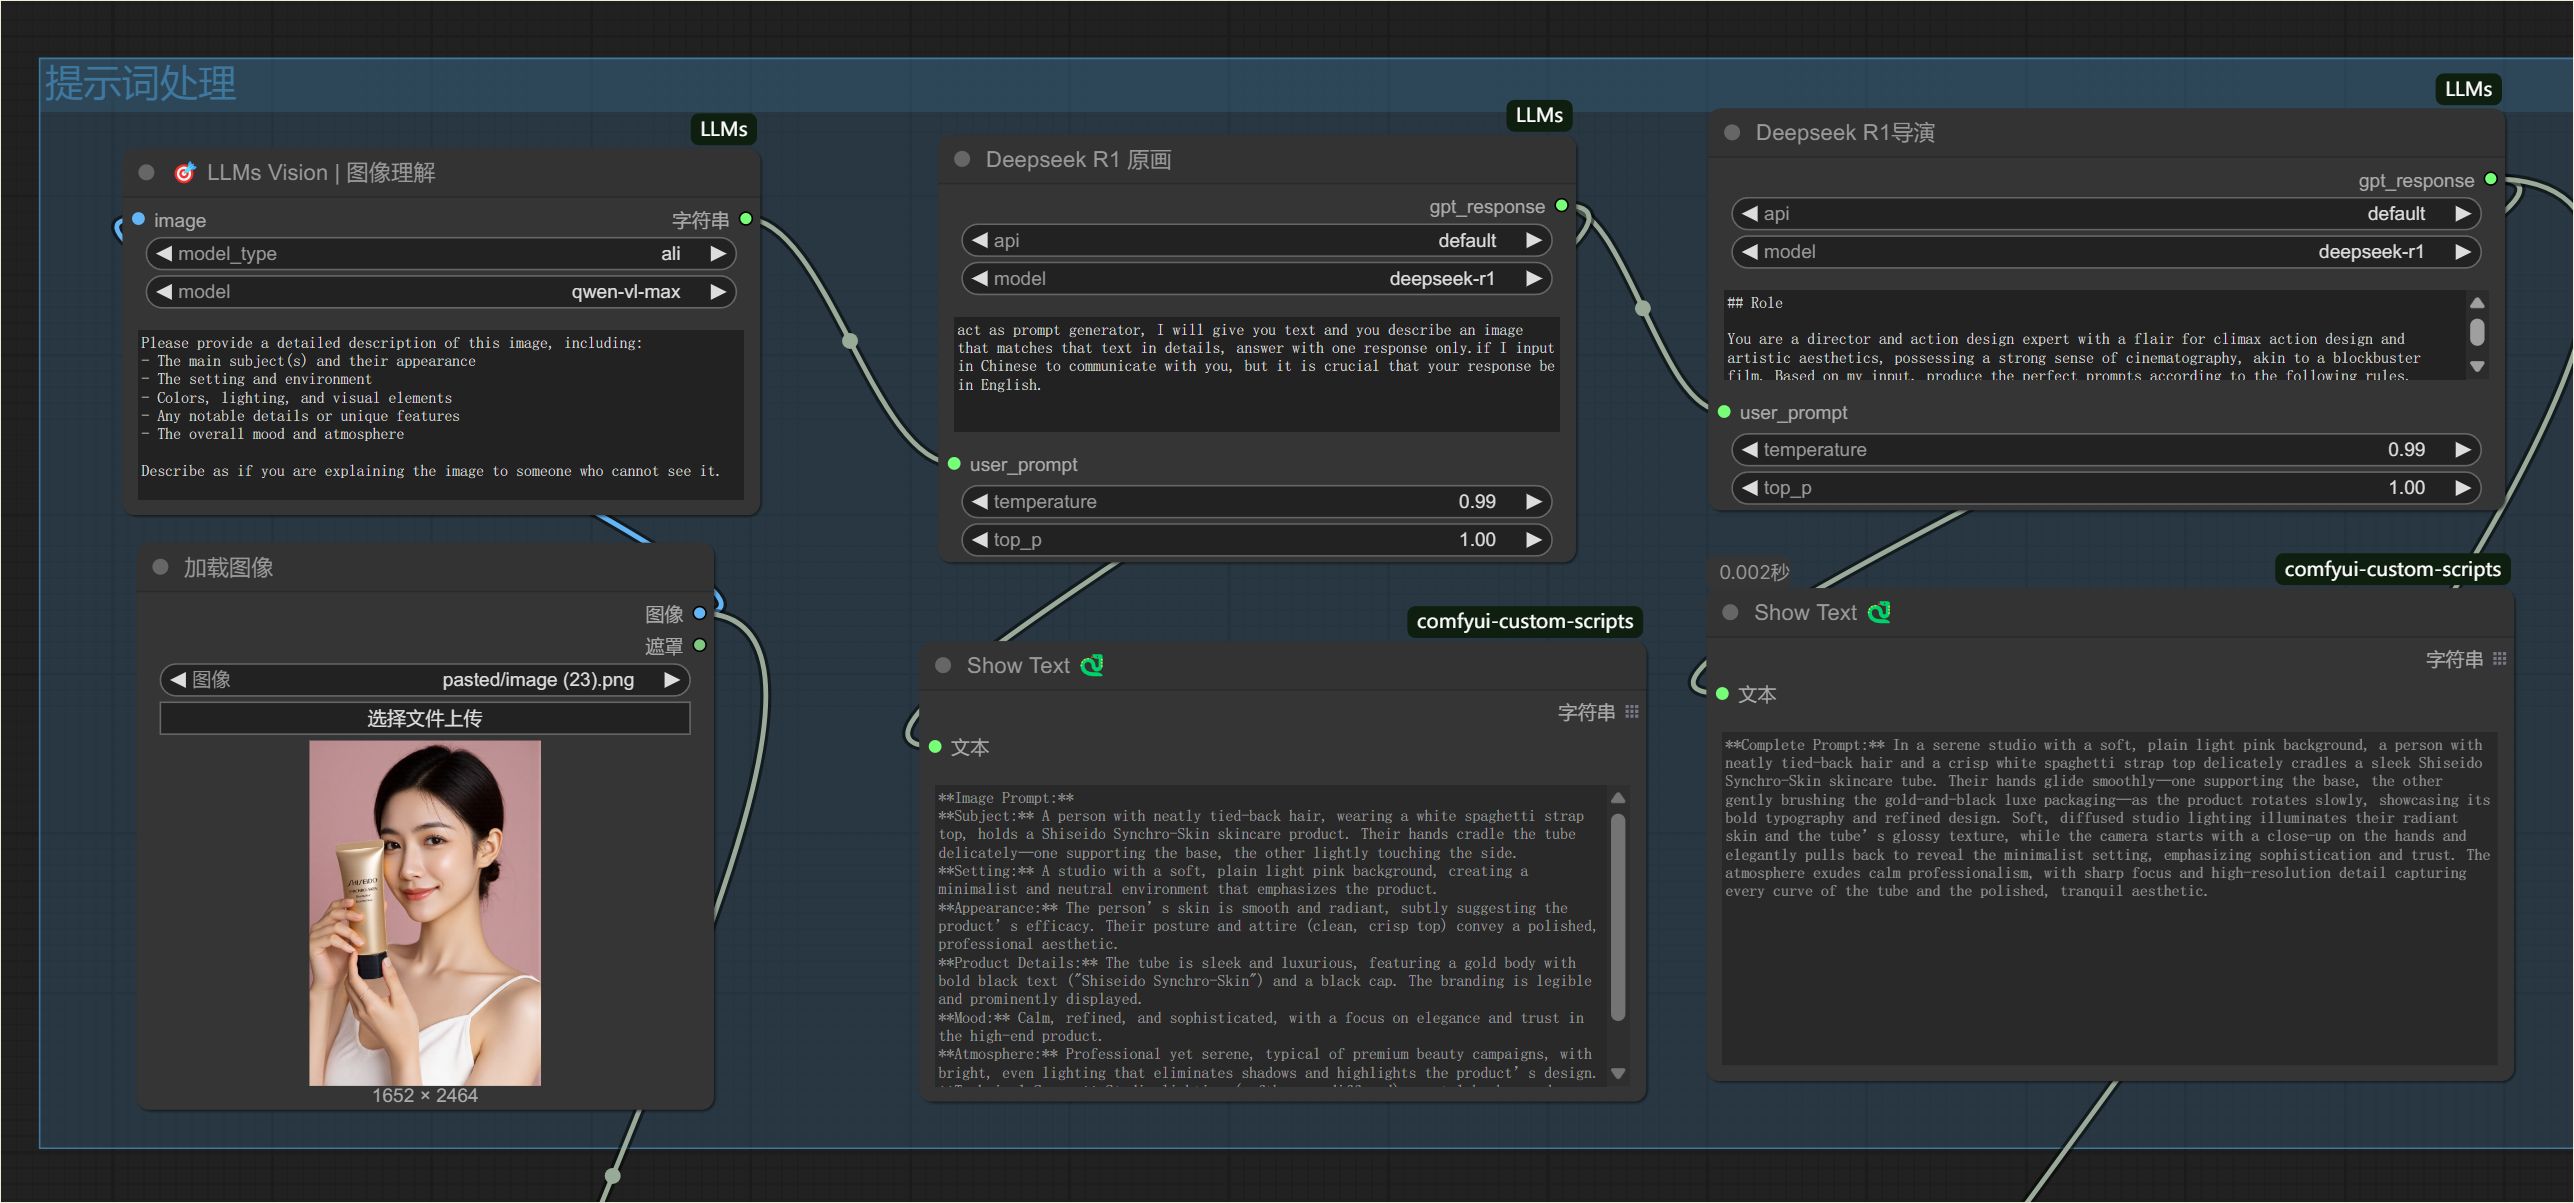2574x1203 pixels.
Task: Click user_prompt input port on Deepseek R1 原画
Action: 954,464
